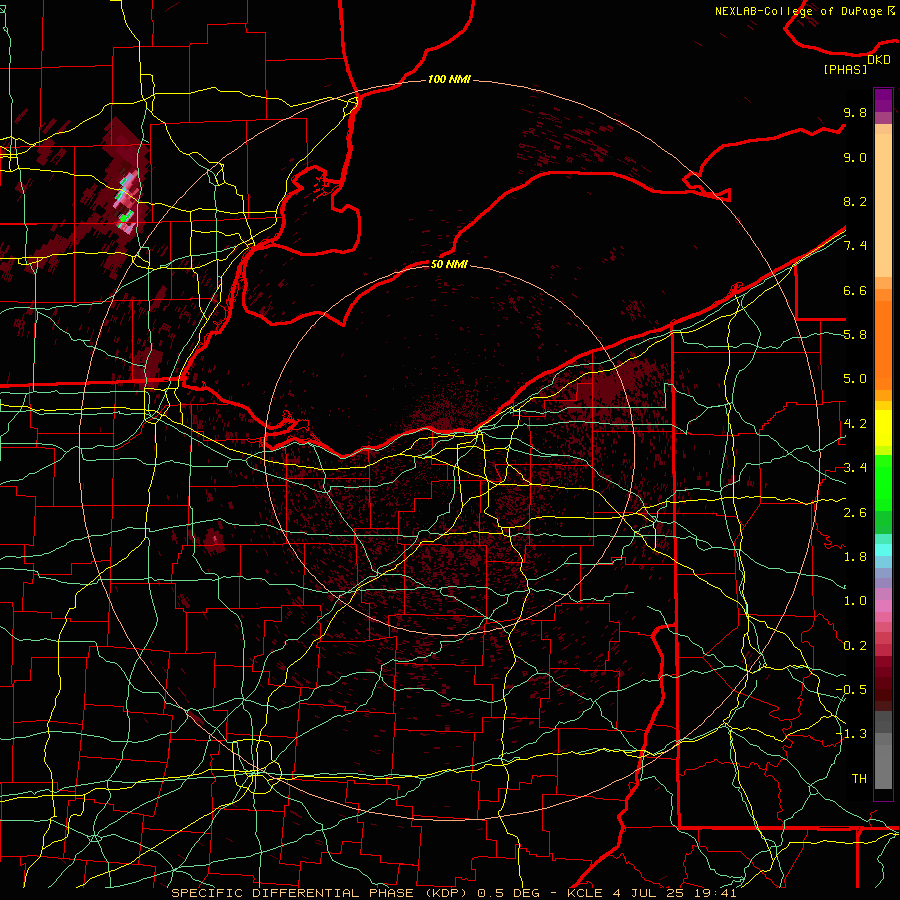
Task: Click the 8.2 scale value
Action: click(x=855, y=201)
